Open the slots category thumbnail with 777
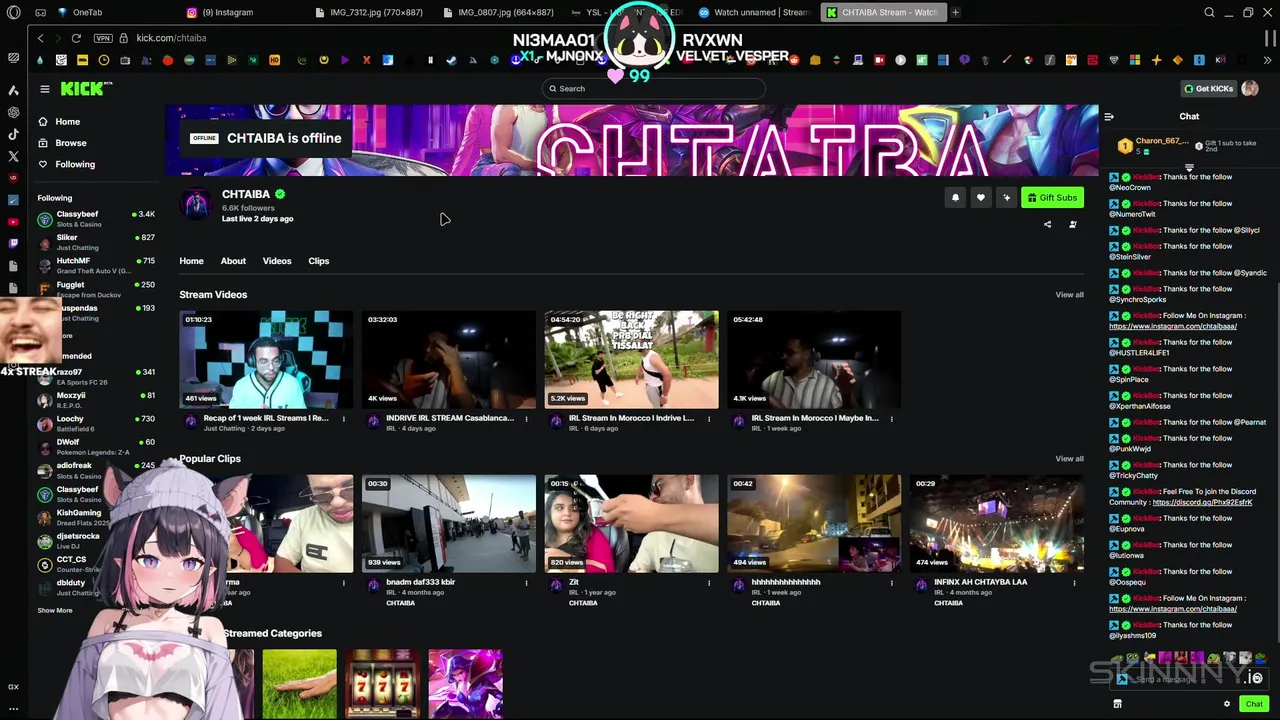Viewport: 1280px width, 720px height. pyautogui.click(x=382, y=684)
